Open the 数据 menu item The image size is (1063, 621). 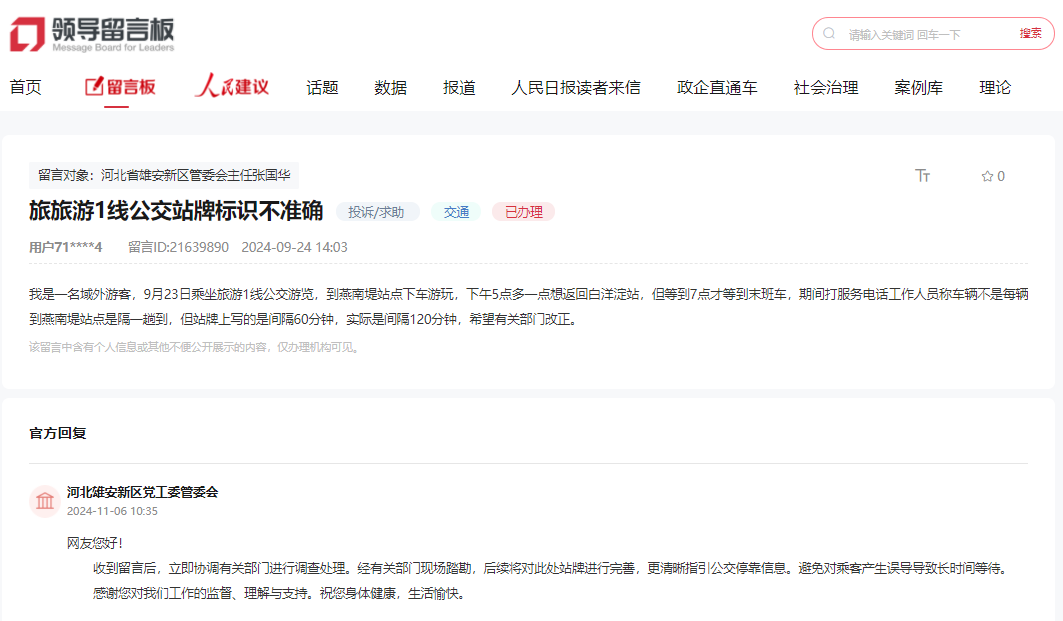[x=390, y=87]
